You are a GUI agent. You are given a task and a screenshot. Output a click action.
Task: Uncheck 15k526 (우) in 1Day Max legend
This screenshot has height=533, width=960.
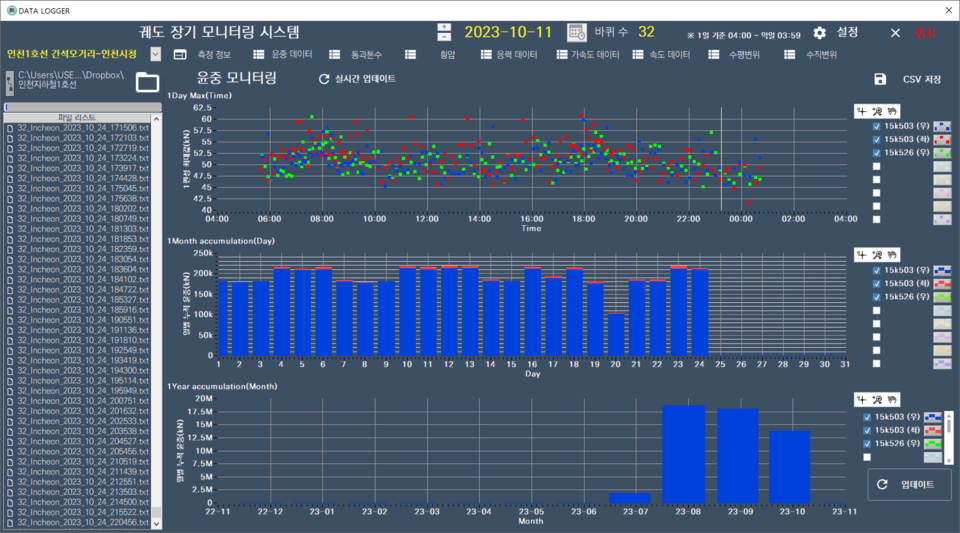pyautogui.click(x=877, y=153)
